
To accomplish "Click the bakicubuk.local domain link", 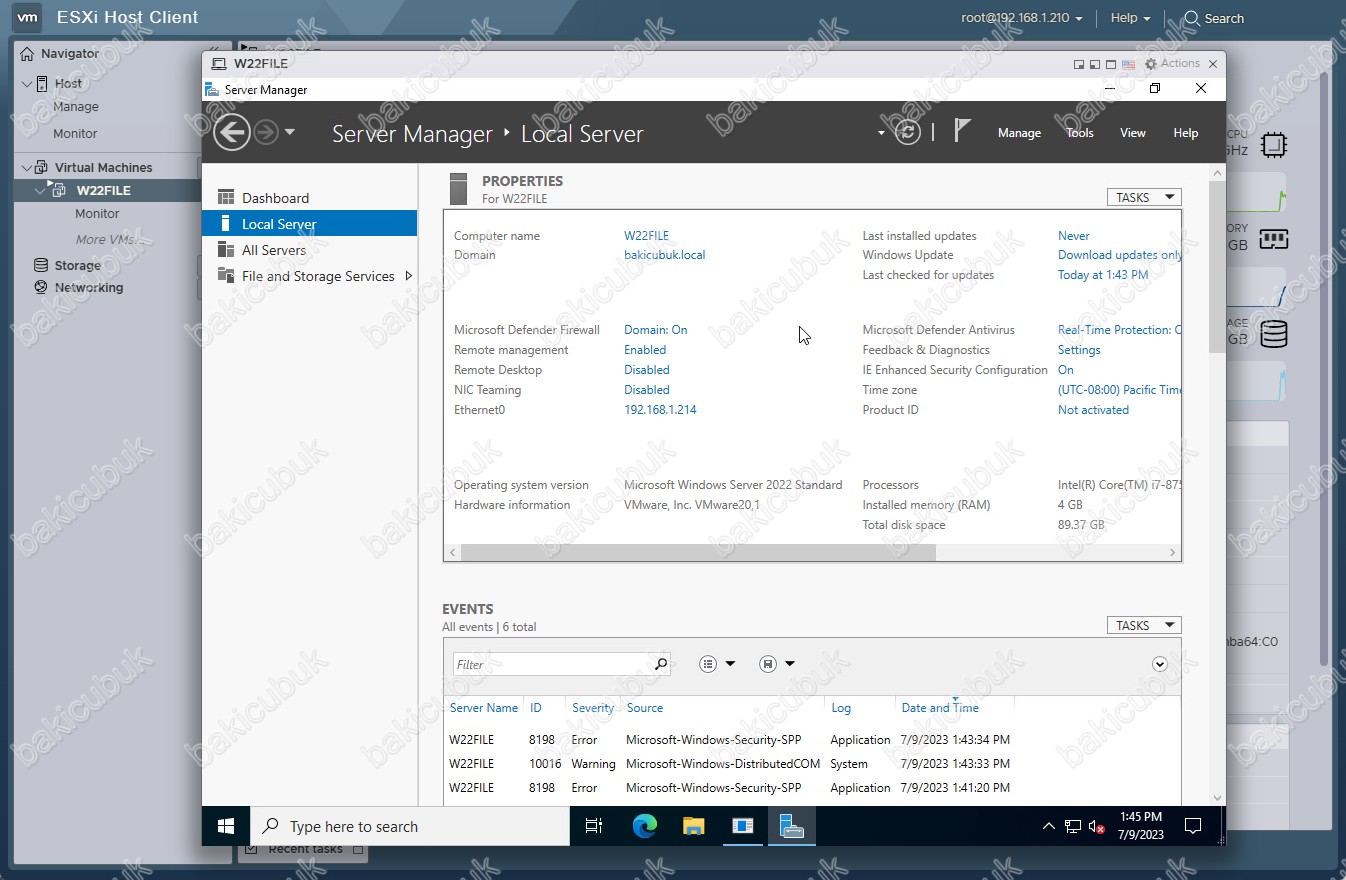I will point(664,255).
